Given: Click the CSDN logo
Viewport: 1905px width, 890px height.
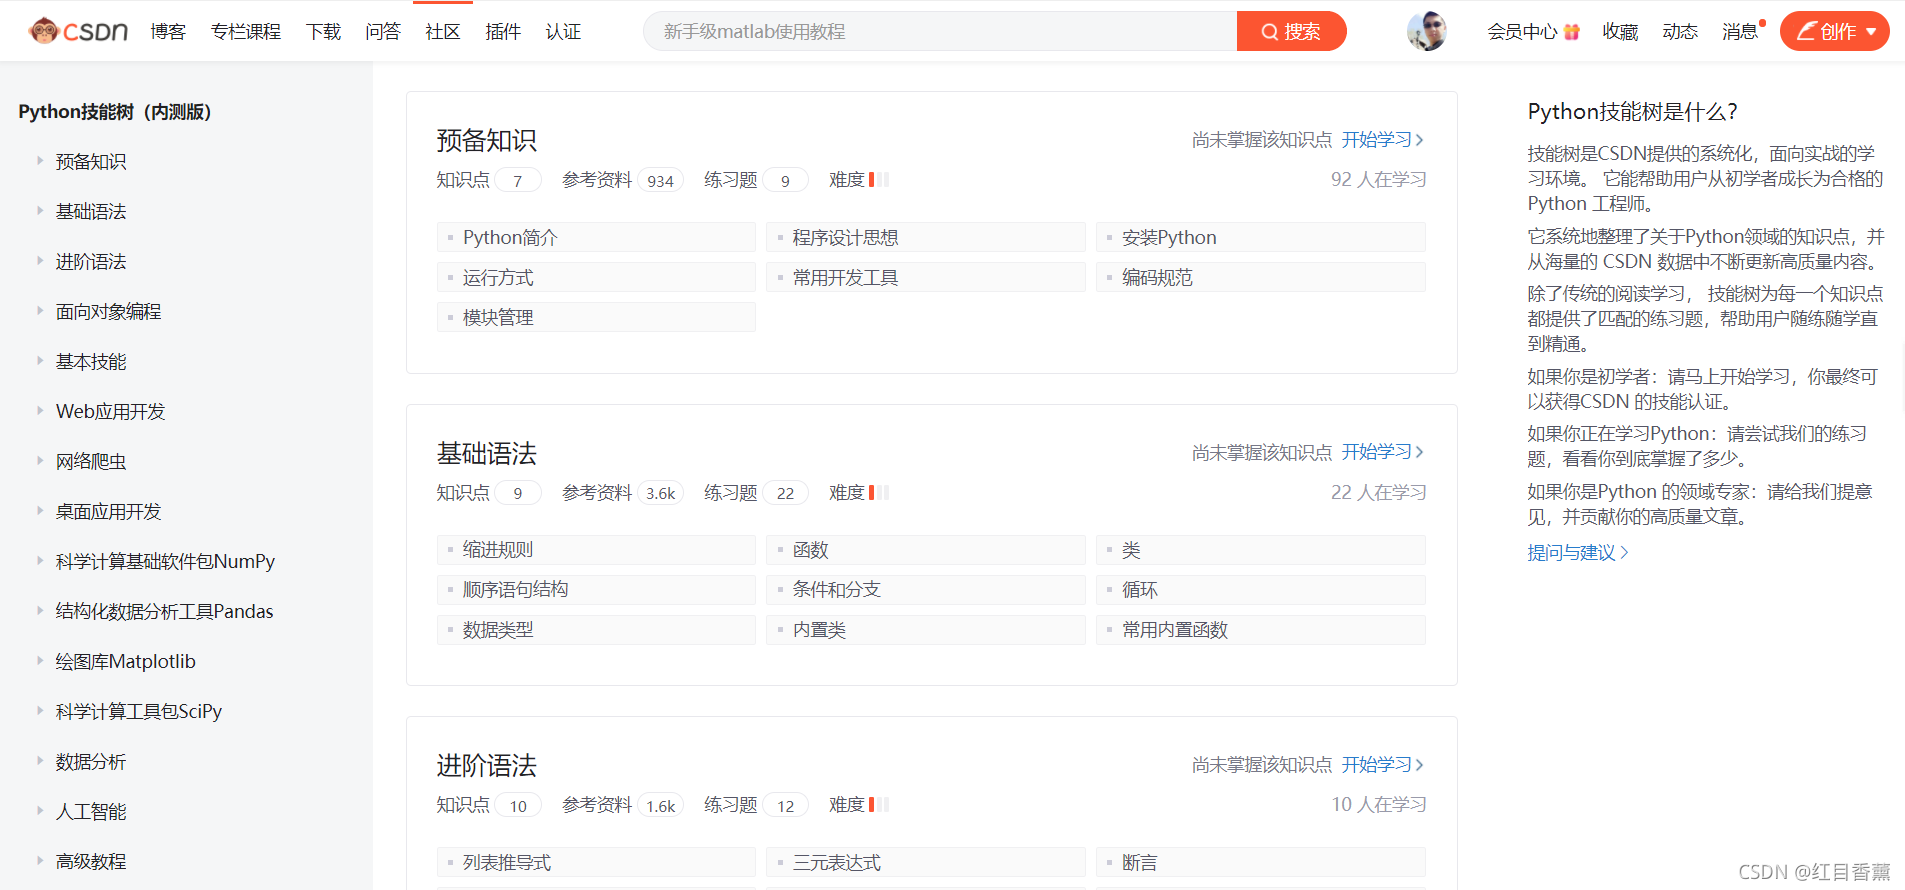Looking at the screenshot, I should point(78,31).
